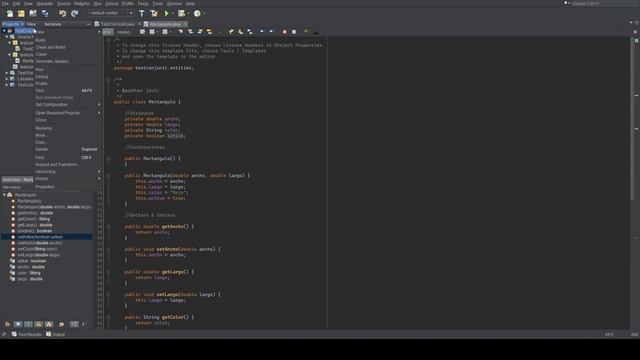Open the Window menu
This screenshot has width=640, height=360.
(x=174, y=4)
